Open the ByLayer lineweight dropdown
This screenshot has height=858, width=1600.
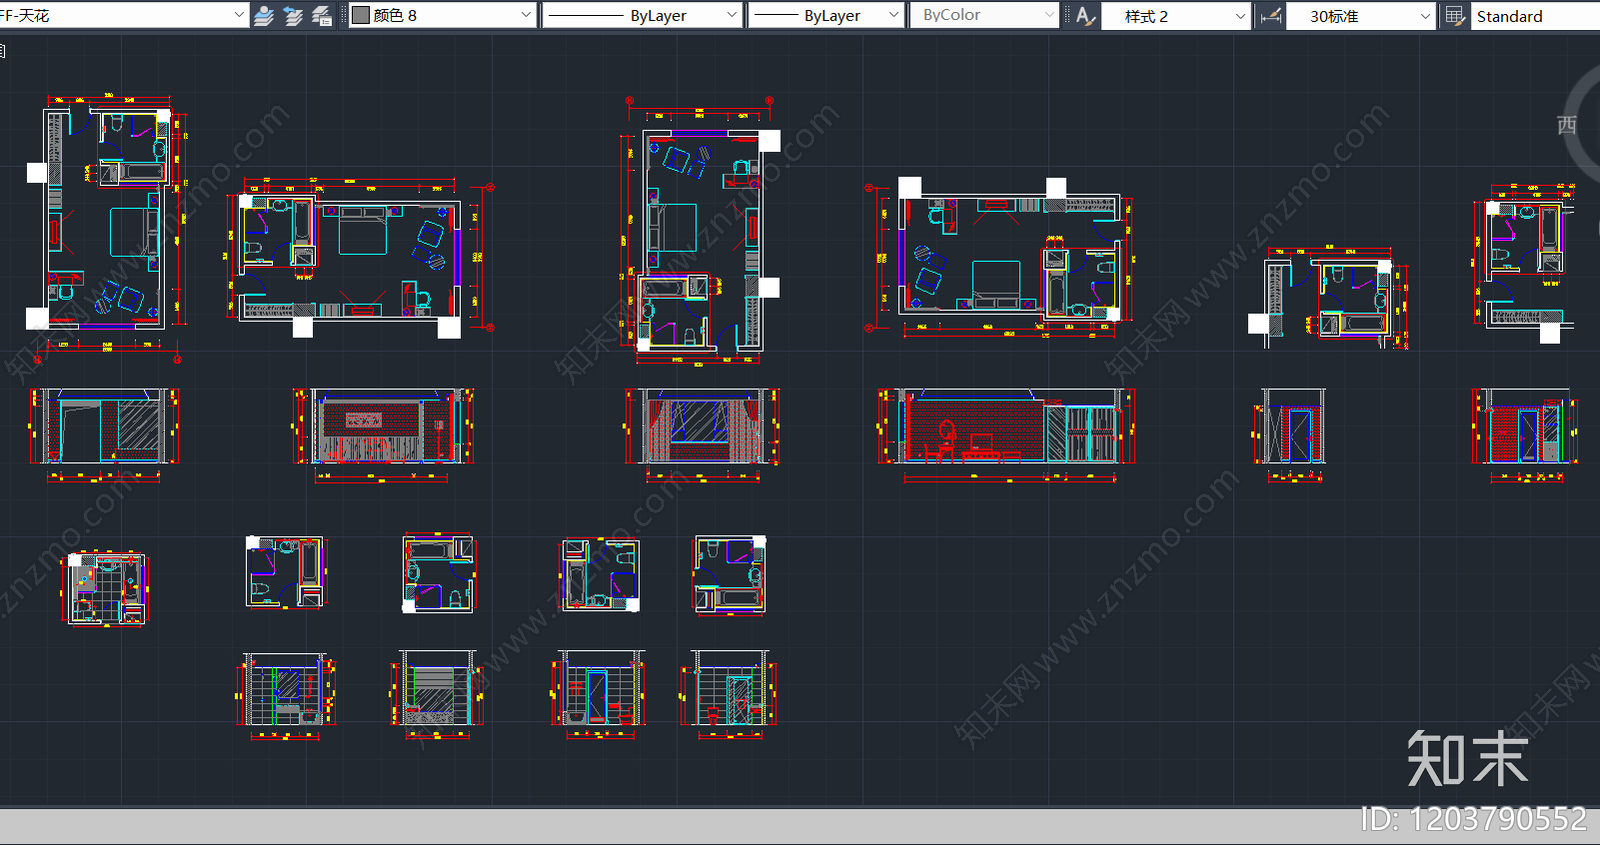point(893,16)
